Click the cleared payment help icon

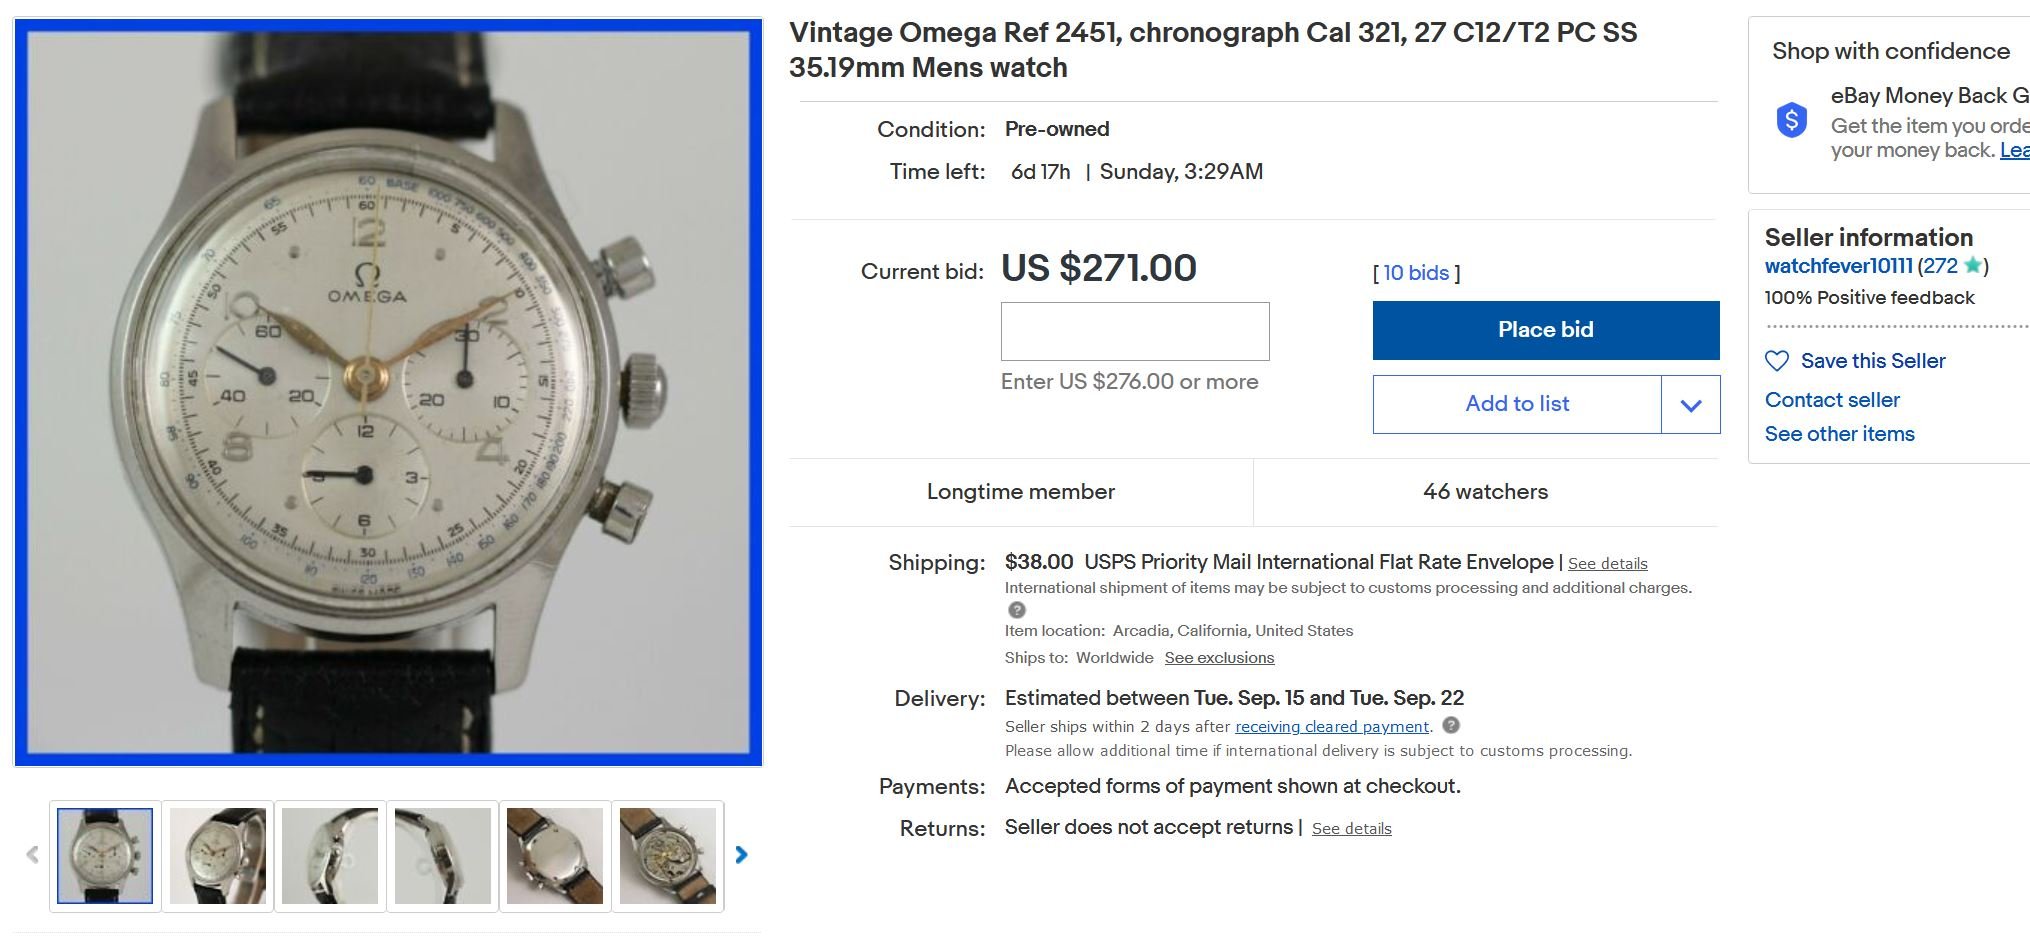pyautogui.click(x=1451, y=726)
